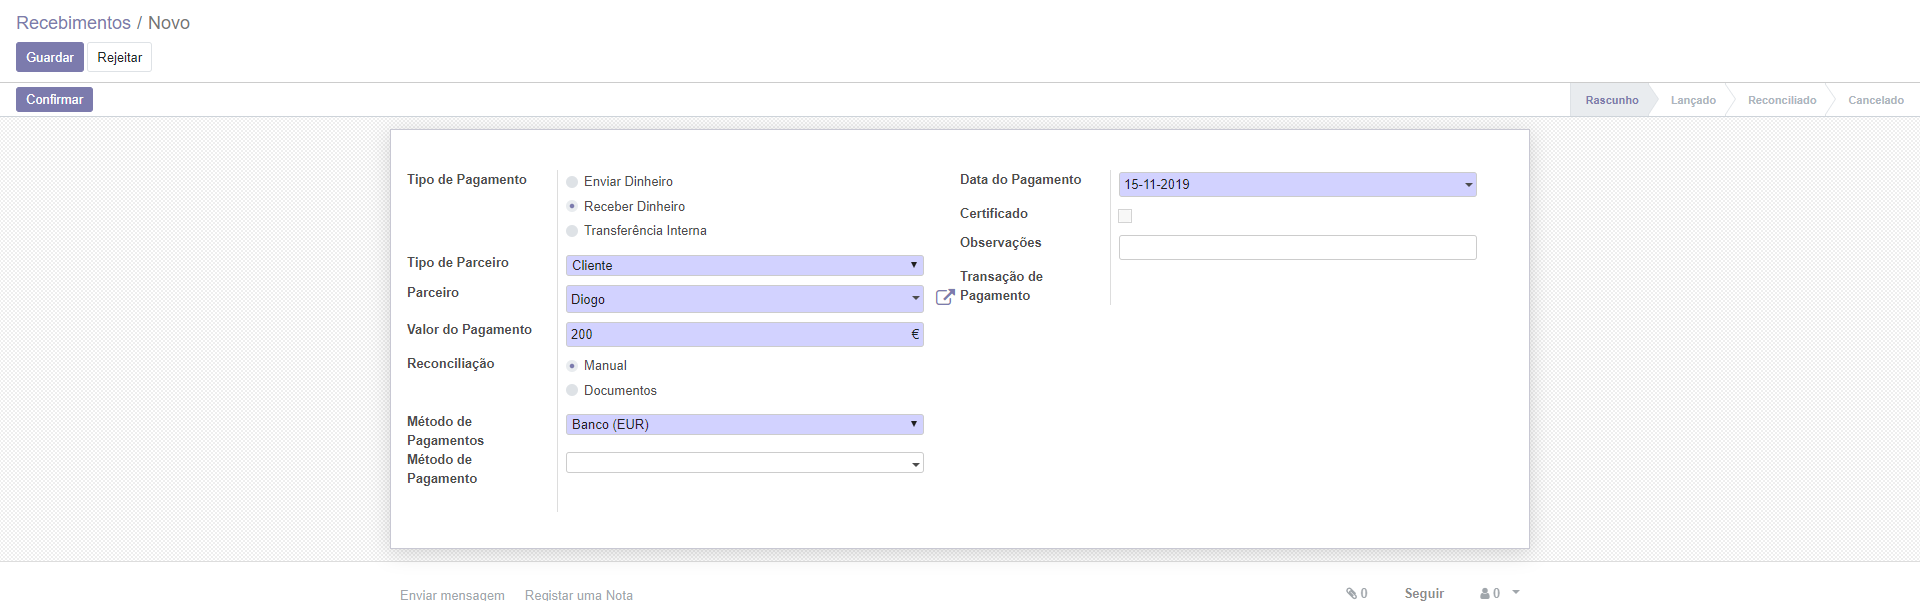The image size is (1920, 601).
Task: Click the Observações text field
Action: click(x=1297, y=248)
